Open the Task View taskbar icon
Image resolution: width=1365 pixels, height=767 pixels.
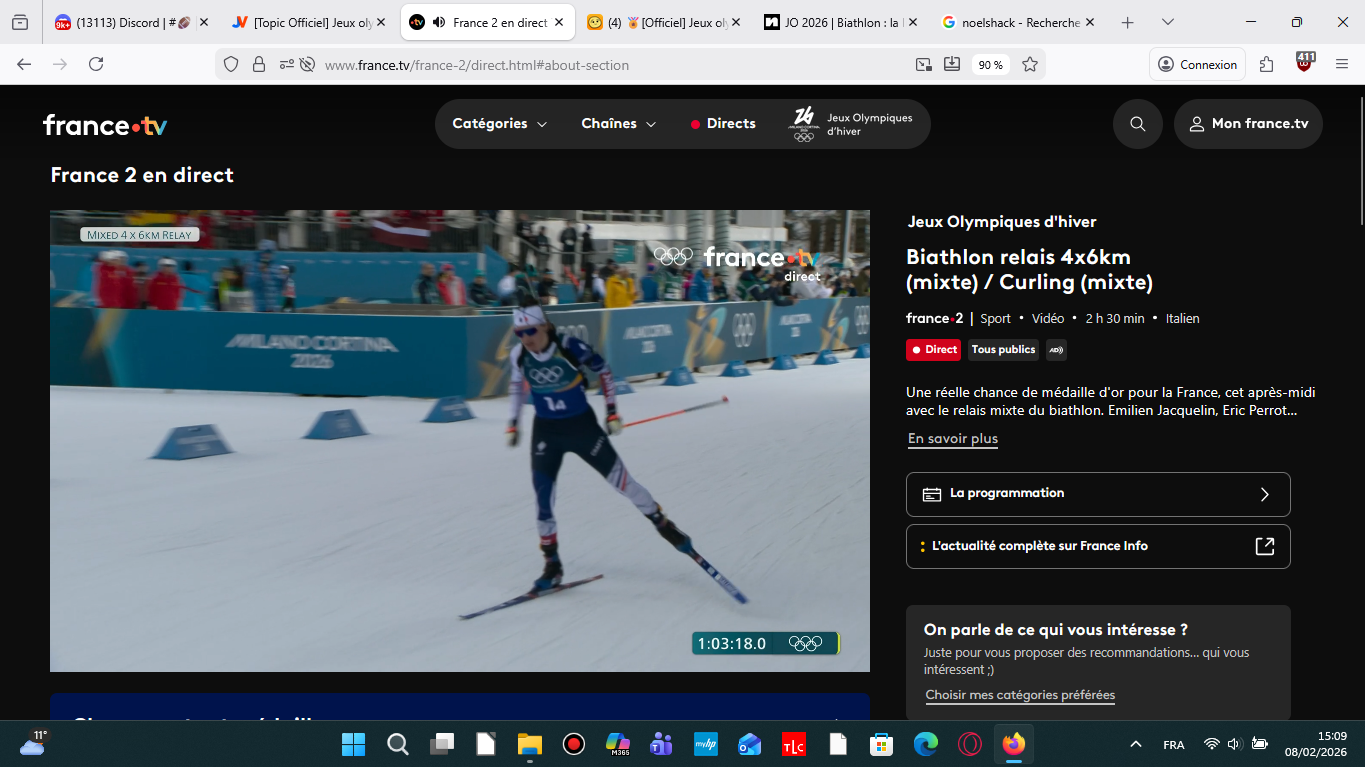click(x=441, y=744)
